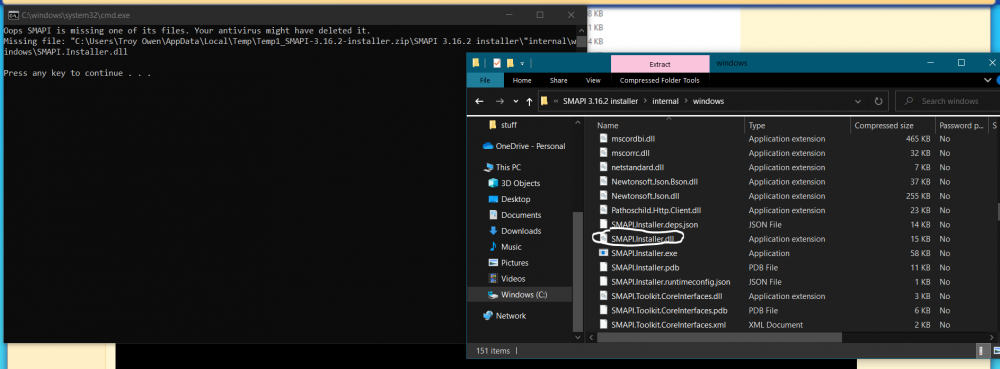Image resolution: width=1000 pixels, height=369 pixels.
Task: Expand the ribbon with the chevron
Action: tap(987, 80)
